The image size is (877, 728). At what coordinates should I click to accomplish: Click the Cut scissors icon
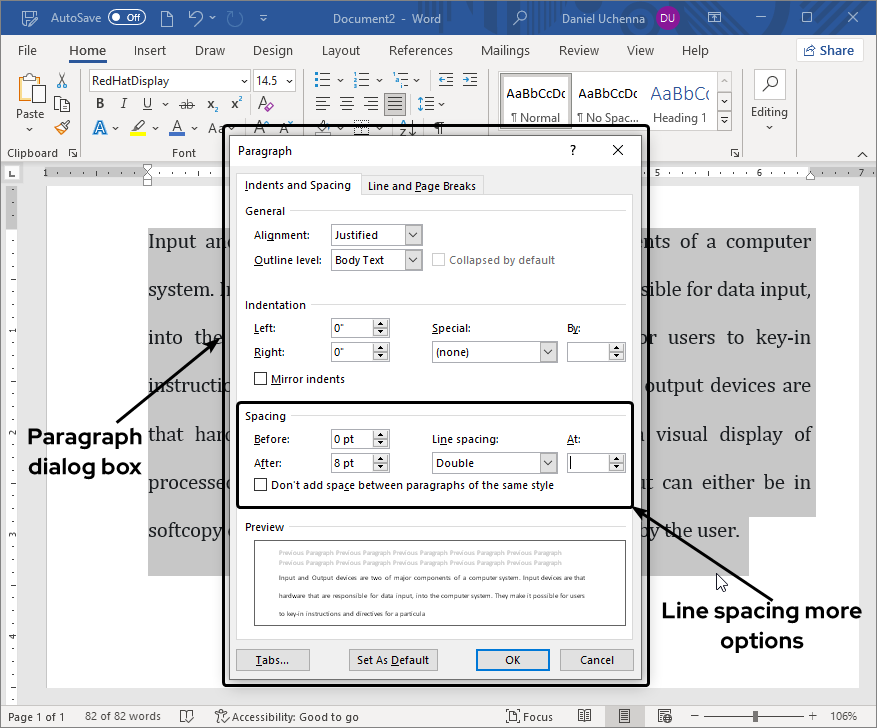(x=62, y=81)
